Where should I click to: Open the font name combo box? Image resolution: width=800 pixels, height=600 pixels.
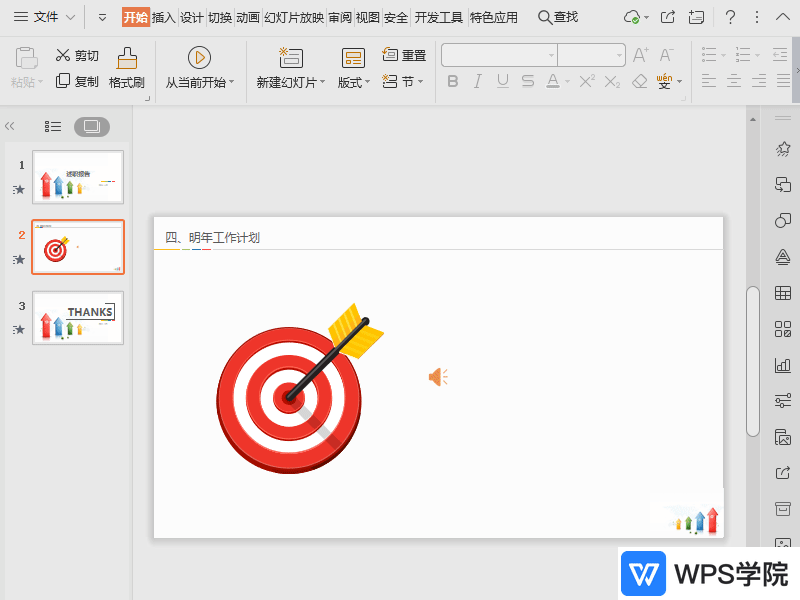click(499, 55)
